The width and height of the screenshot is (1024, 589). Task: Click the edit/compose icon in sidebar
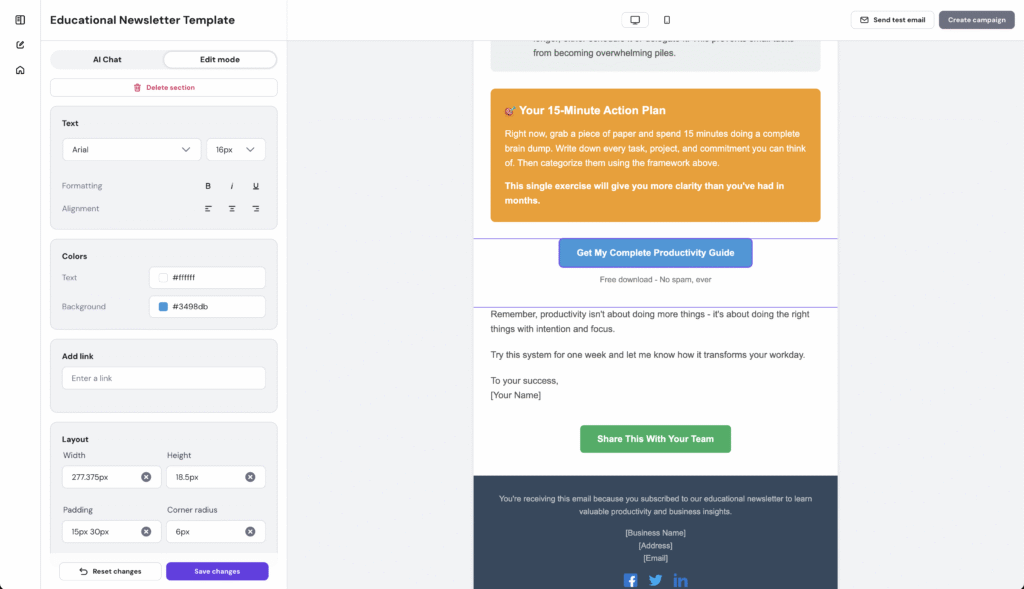point(19,45)
